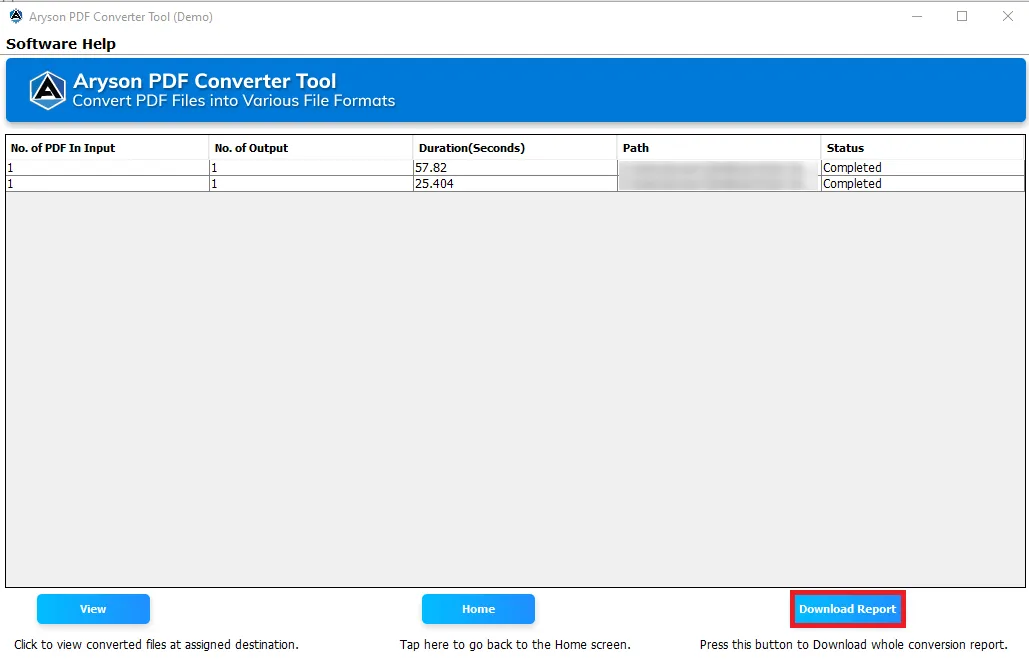Click 'Convert PDF Files into Various File Formats' subtitle
This screenshot has width=1029, height=663.
[x=234, y=101]
